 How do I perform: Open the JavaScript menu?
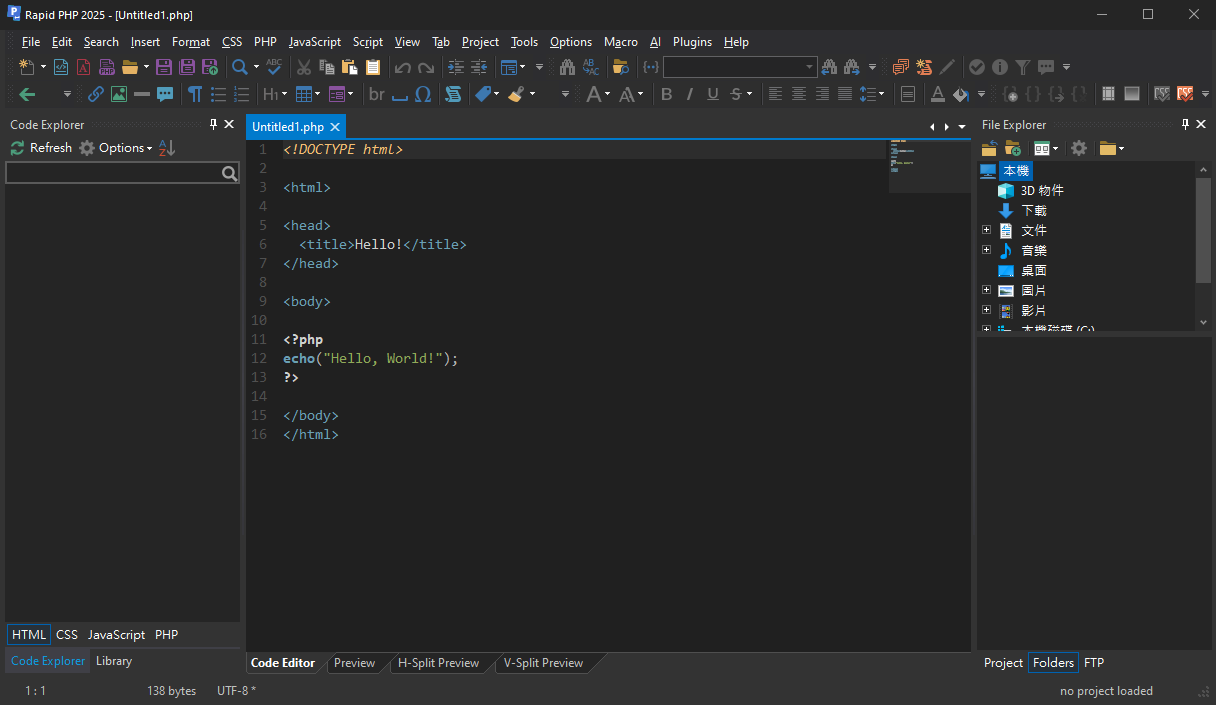[x=315, y=42]
